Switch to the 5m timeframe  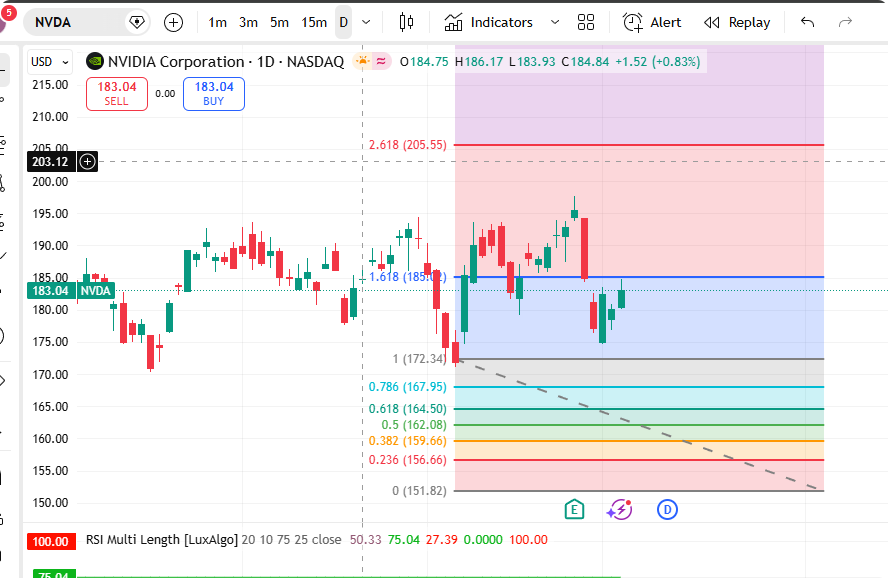tap(279, 23)
